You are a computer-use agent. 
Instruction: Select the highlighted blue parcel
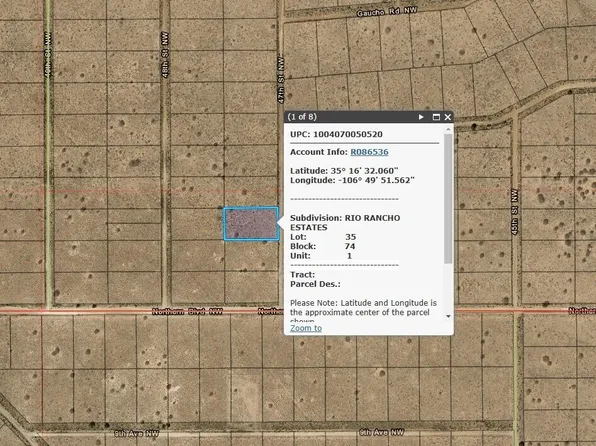pos(251,224)
